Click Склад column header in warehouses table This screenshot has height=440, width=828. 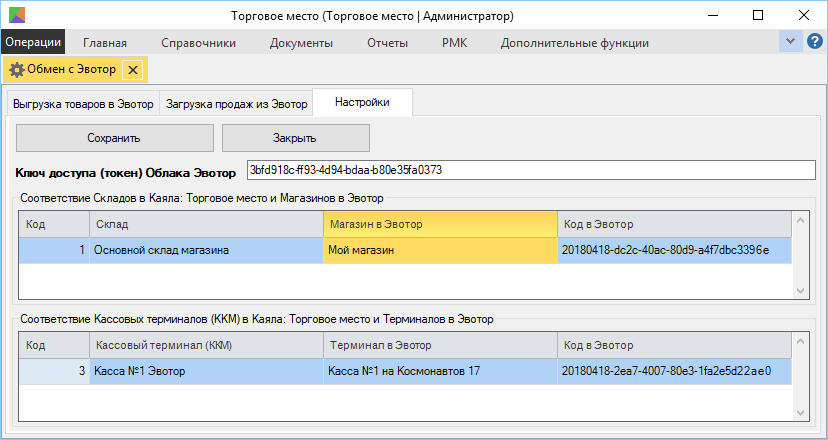pos(206,224)
